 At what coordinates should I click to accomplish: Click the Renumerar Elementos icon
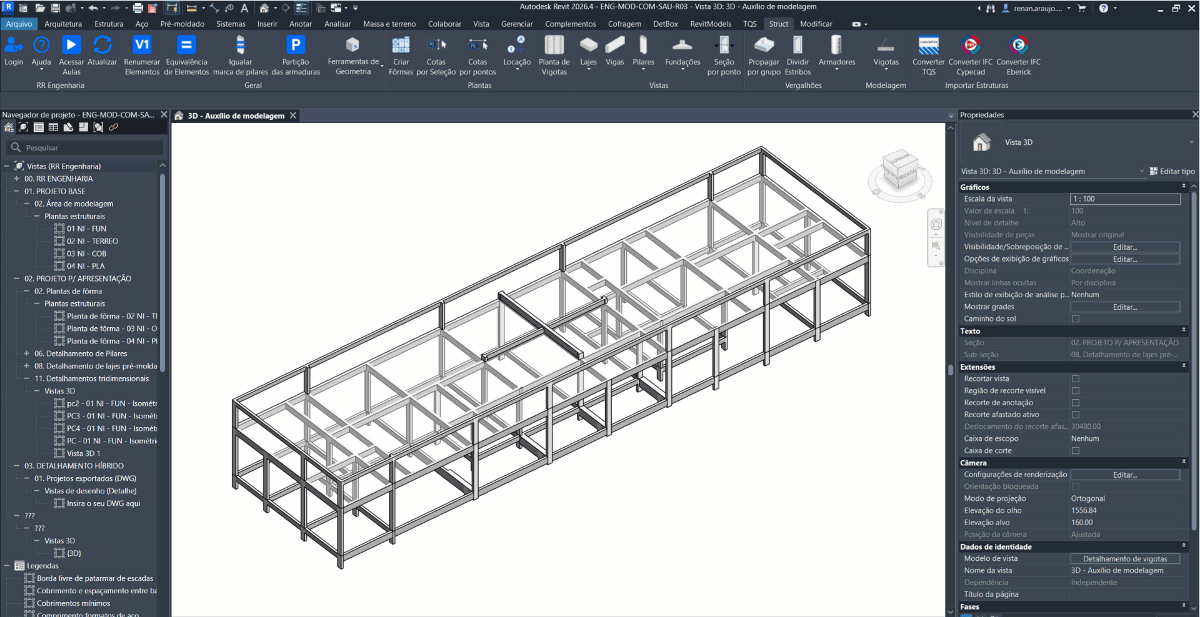(142, 45)
